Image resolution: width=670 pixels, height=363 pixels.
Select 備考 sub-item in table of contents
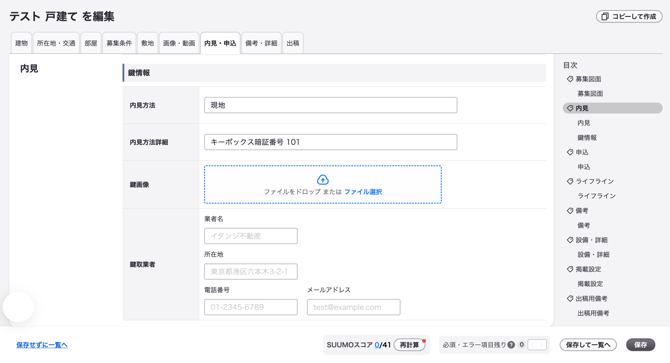(584, 225)
